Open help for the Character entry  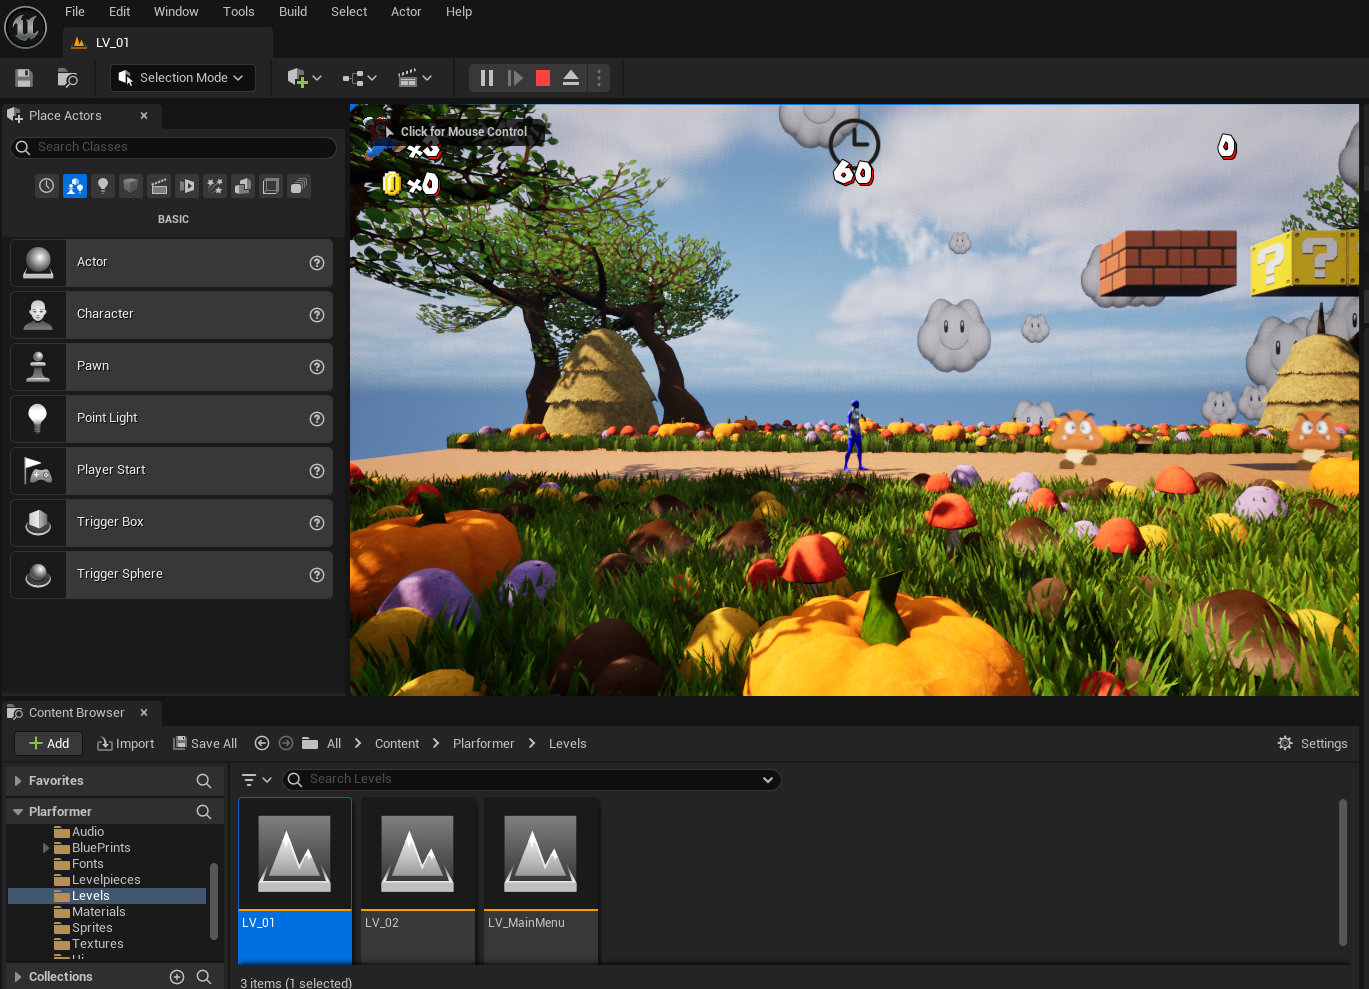pyautogui.click(x=317, y=315)
